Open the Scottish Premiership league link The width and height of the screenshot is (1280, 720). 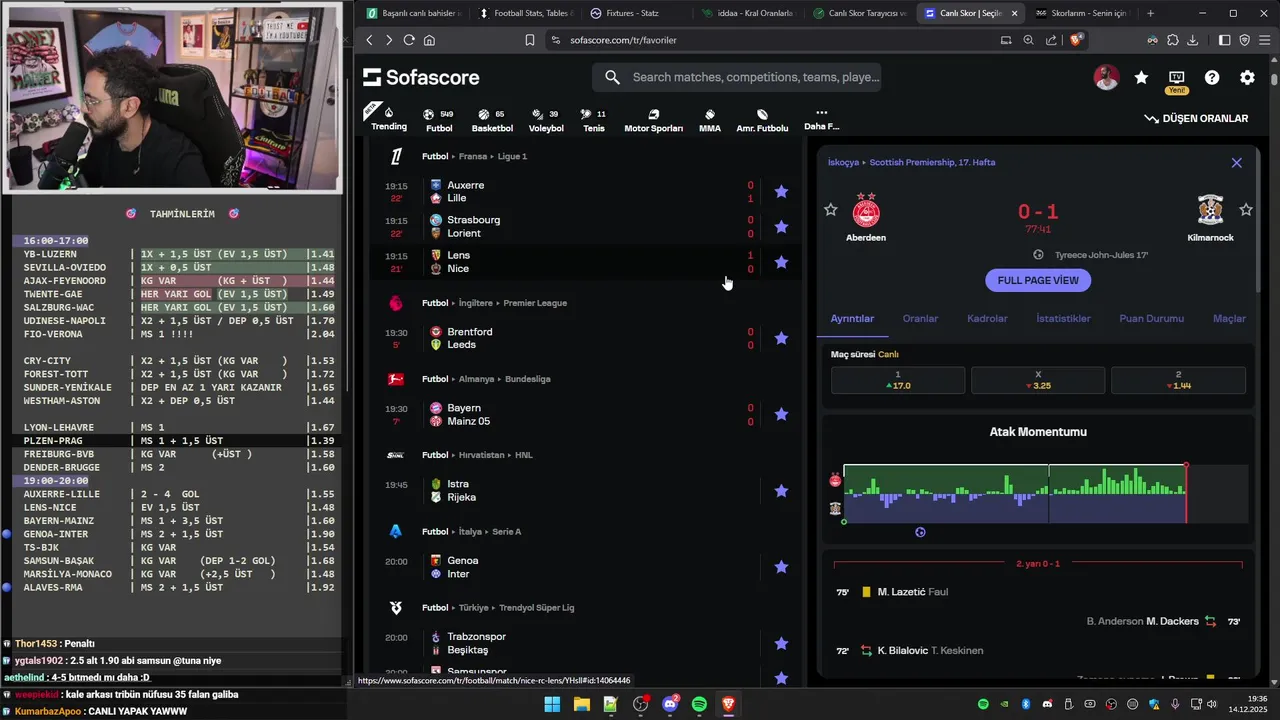(x=932, y=162)
